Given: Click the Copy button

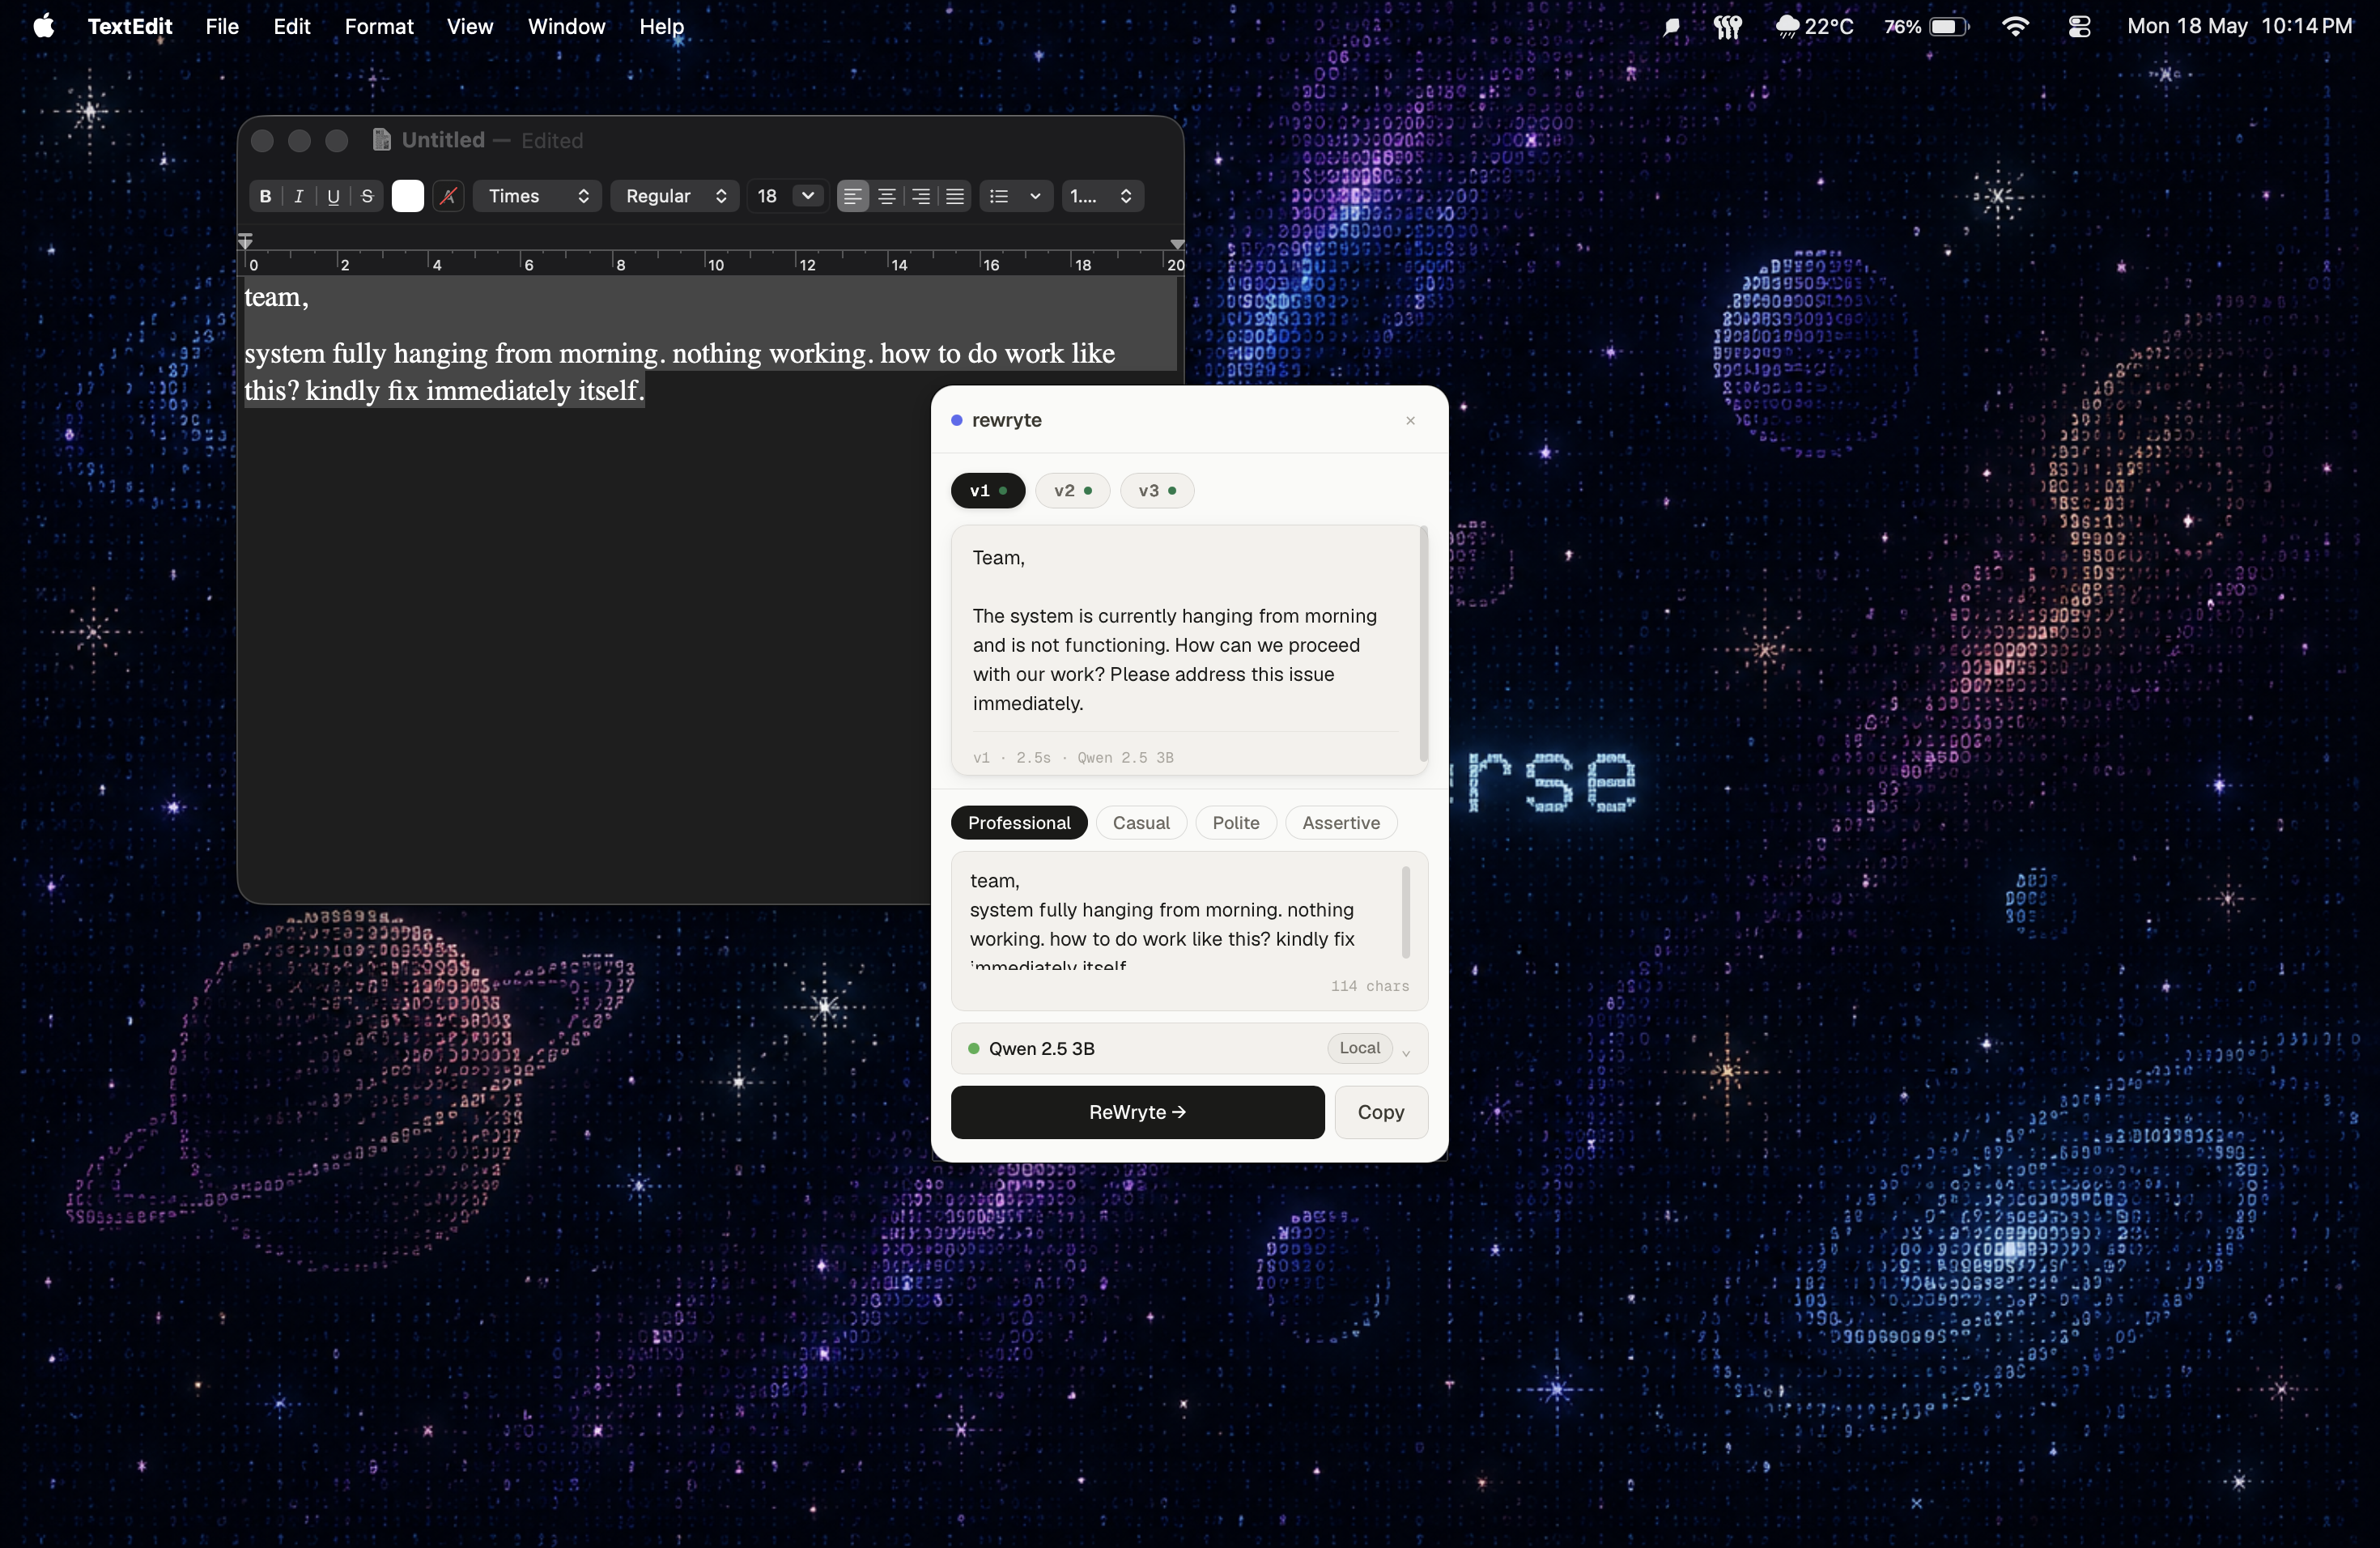Looking at the screenshot, I should point(1381,1112).
